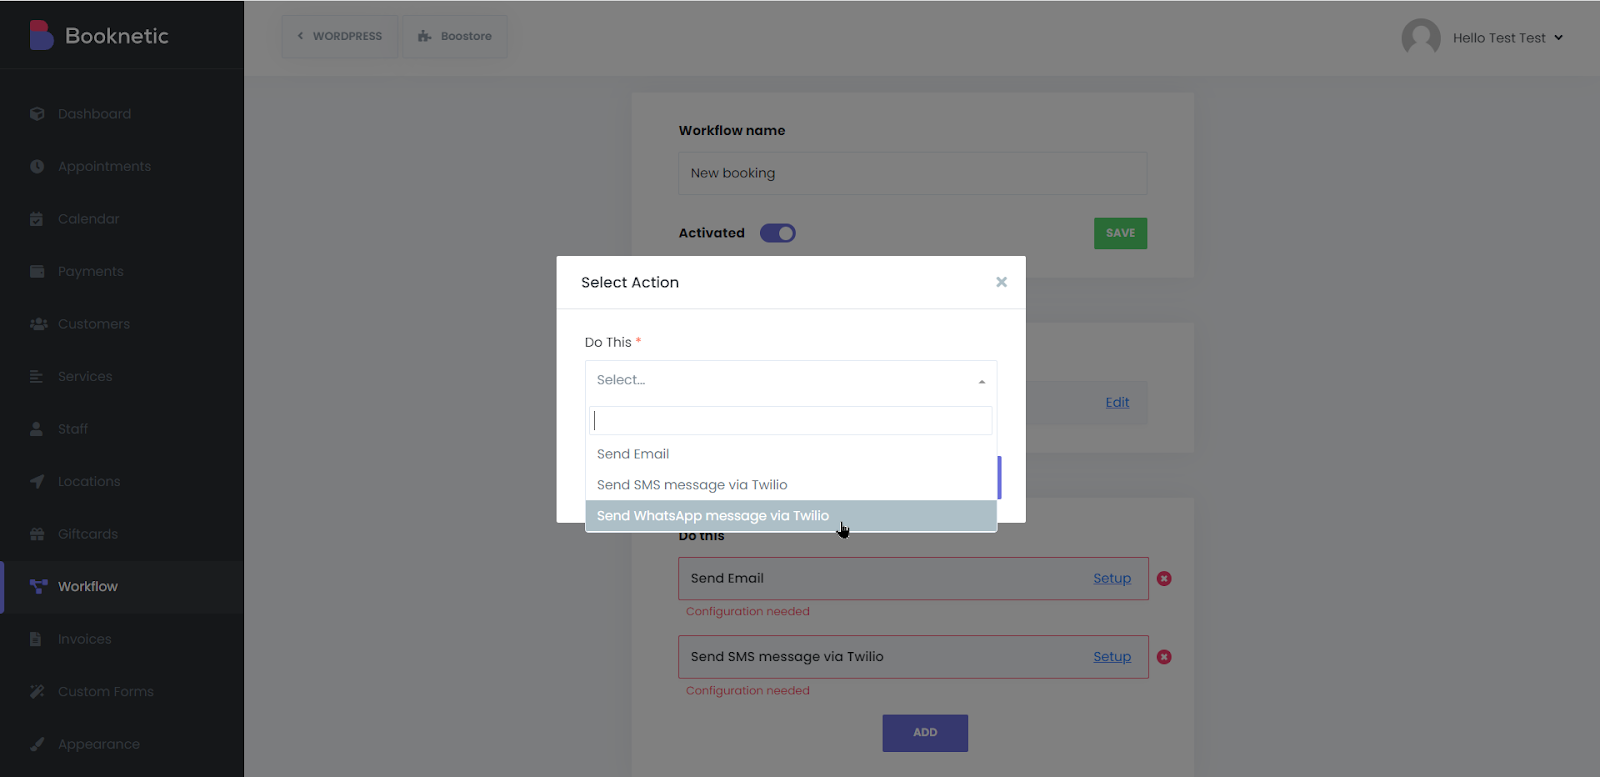The height and width of the screenshot is (777, 1600).
Task: Click the Staff person icon
Action: pos(37,429)
